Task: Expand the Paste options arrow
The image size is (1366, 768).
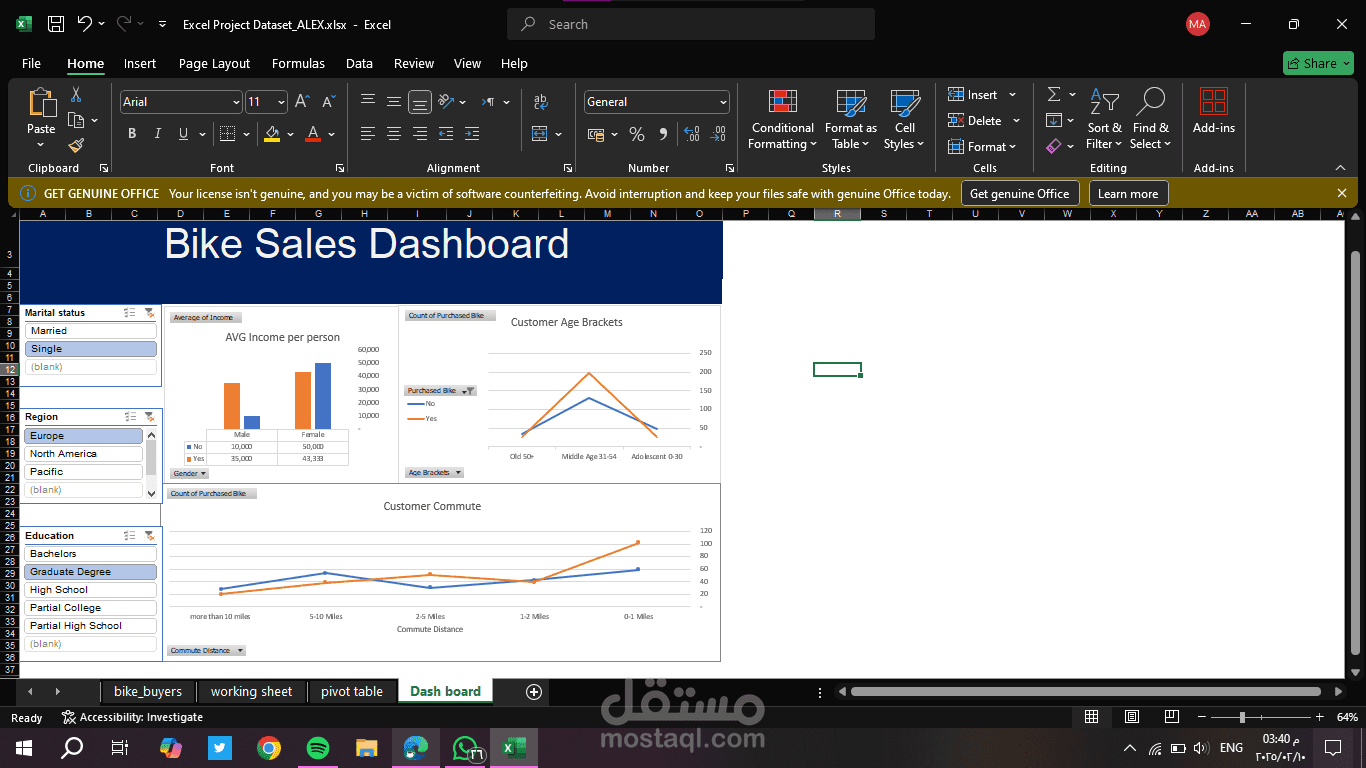Action: click(x=41, y=145)
